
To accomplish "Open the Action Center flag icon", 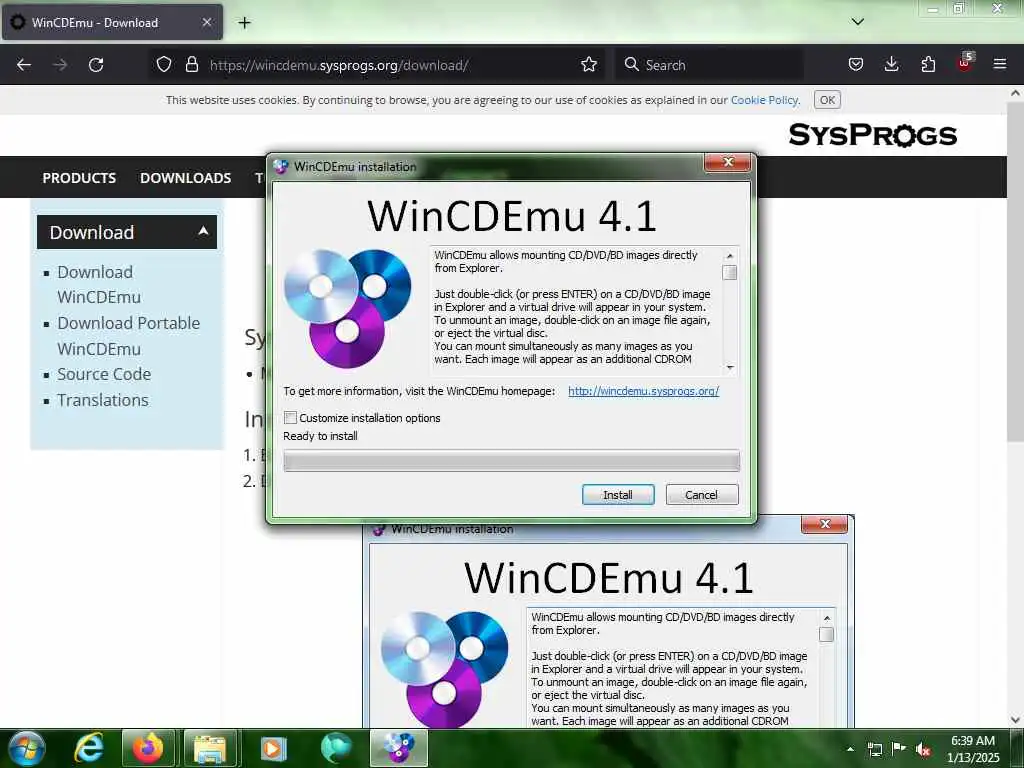I will pyautogui.click(x=899, y=749).
